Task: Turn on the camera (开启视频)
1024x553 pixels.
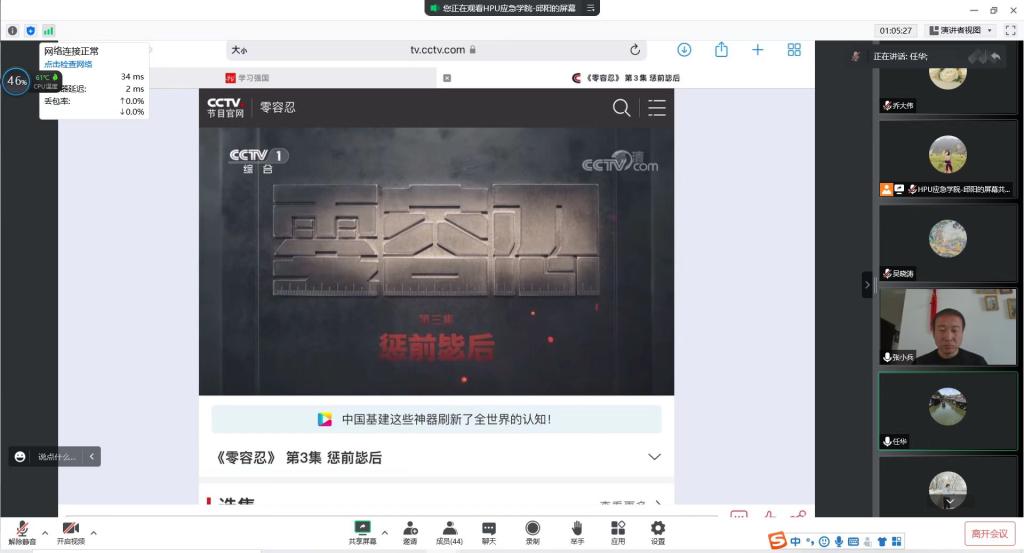Action: (x=70, y=532)
